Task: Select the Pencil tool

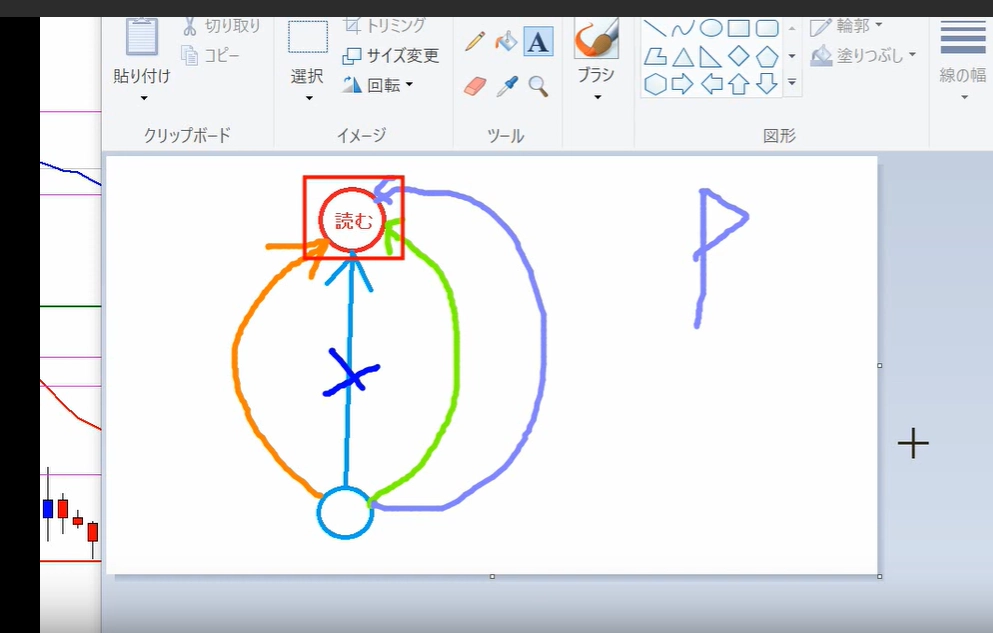Action: [x=475, y=41]
